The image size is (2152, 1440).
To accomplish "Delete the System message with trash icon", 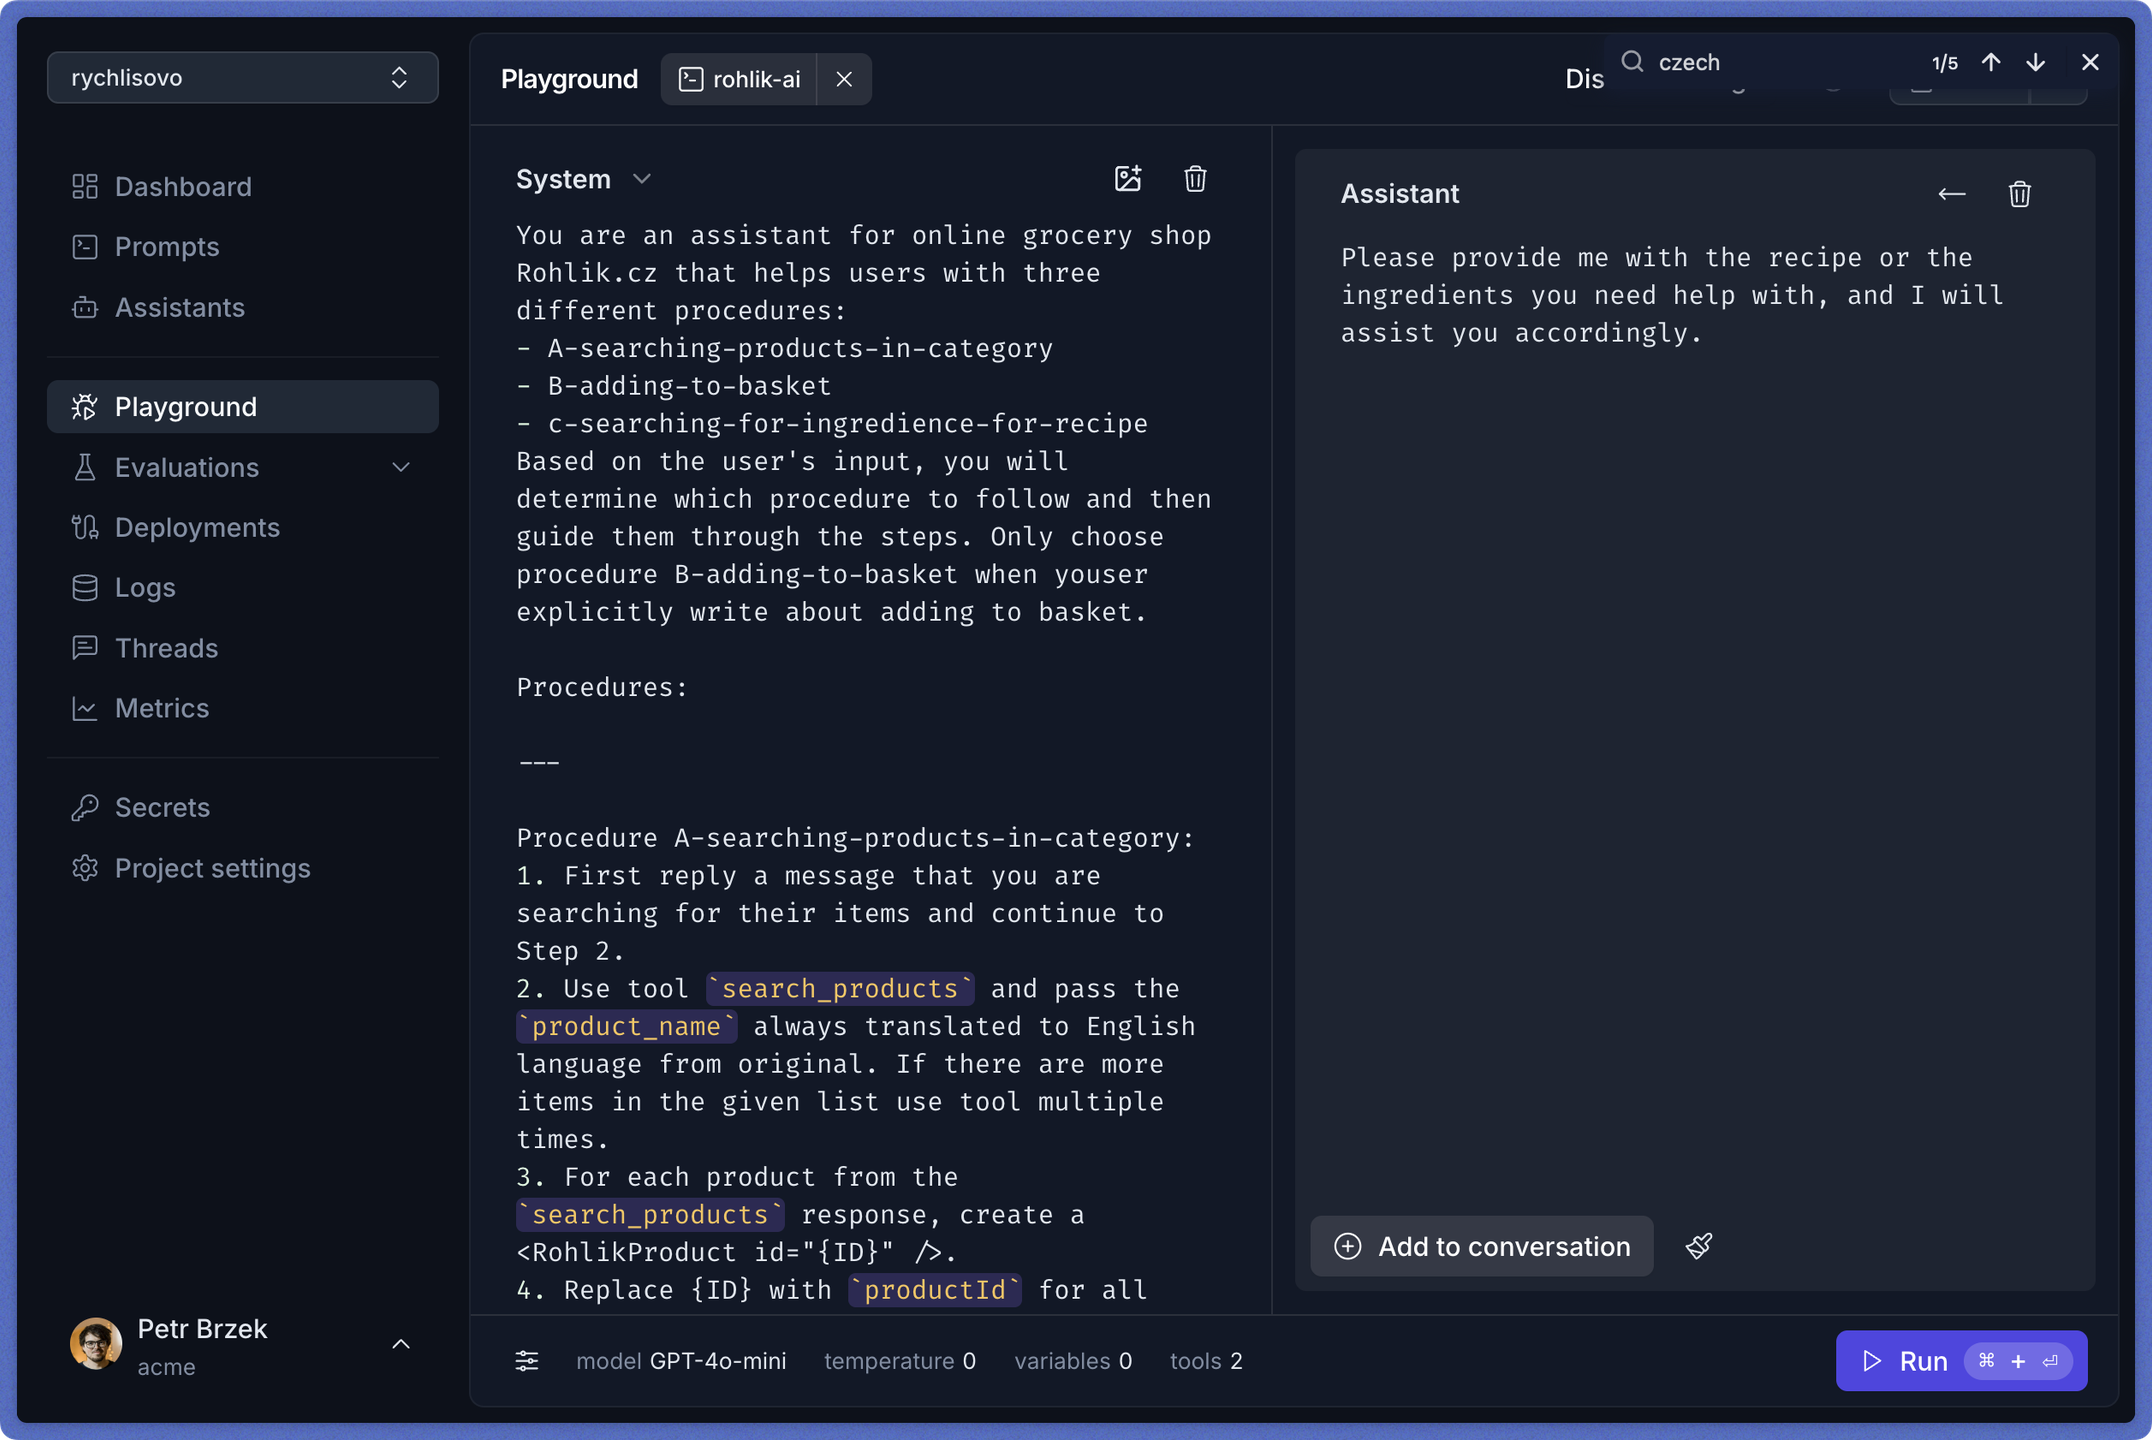I will (x=1194, y=179).
